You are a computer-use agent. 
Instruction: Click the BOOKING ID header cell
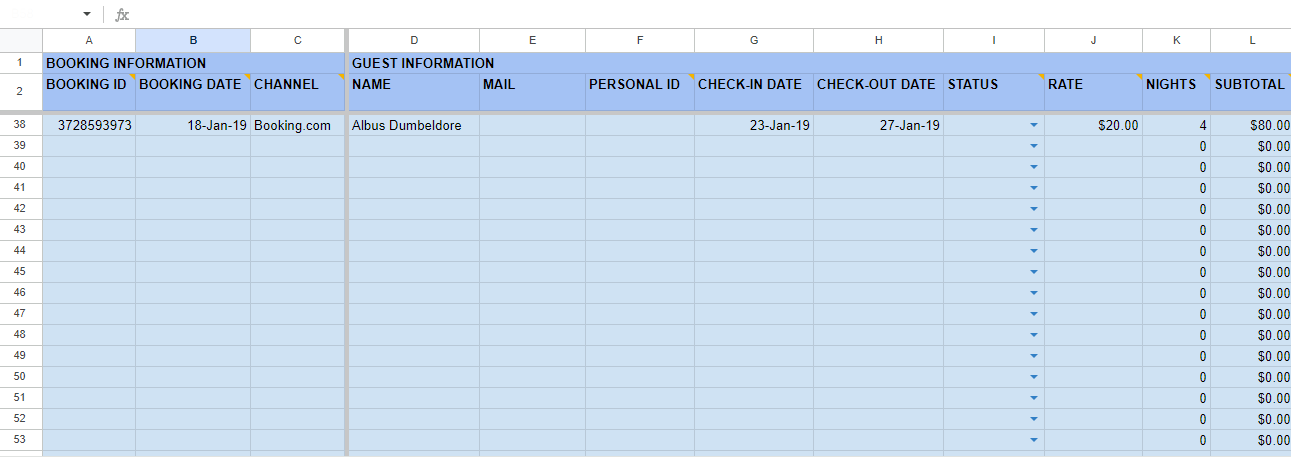click(89, 92)
